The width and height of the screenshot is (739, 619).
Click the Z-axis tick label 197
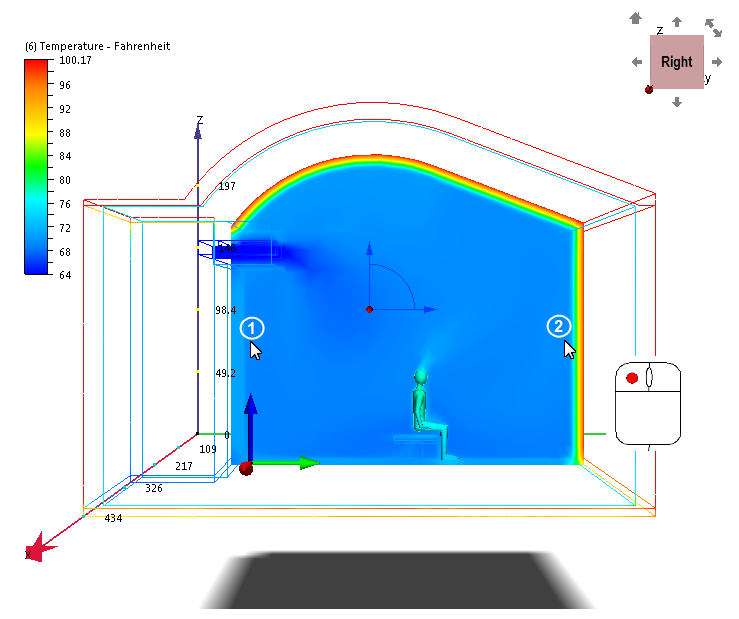click(x=227, y=186)
